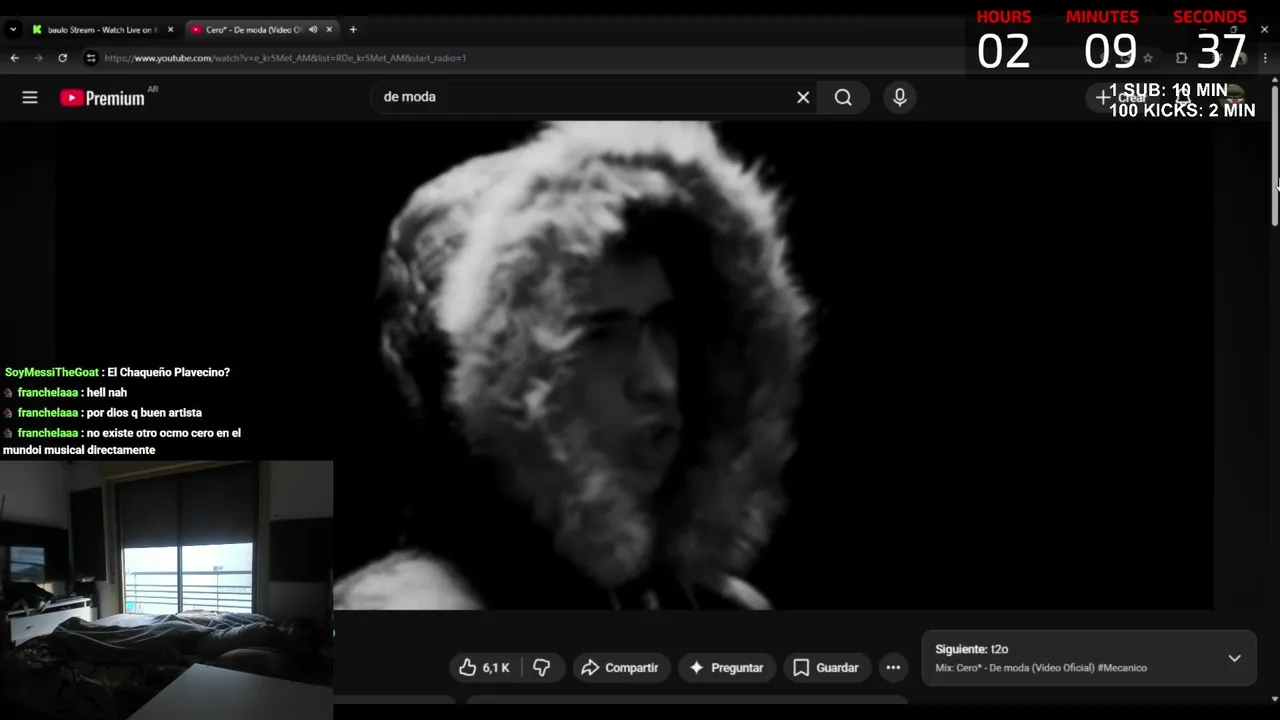Click the webcam overlay thumbnail
This screenshot has width=1280, height=720.
tap(166, 590)
